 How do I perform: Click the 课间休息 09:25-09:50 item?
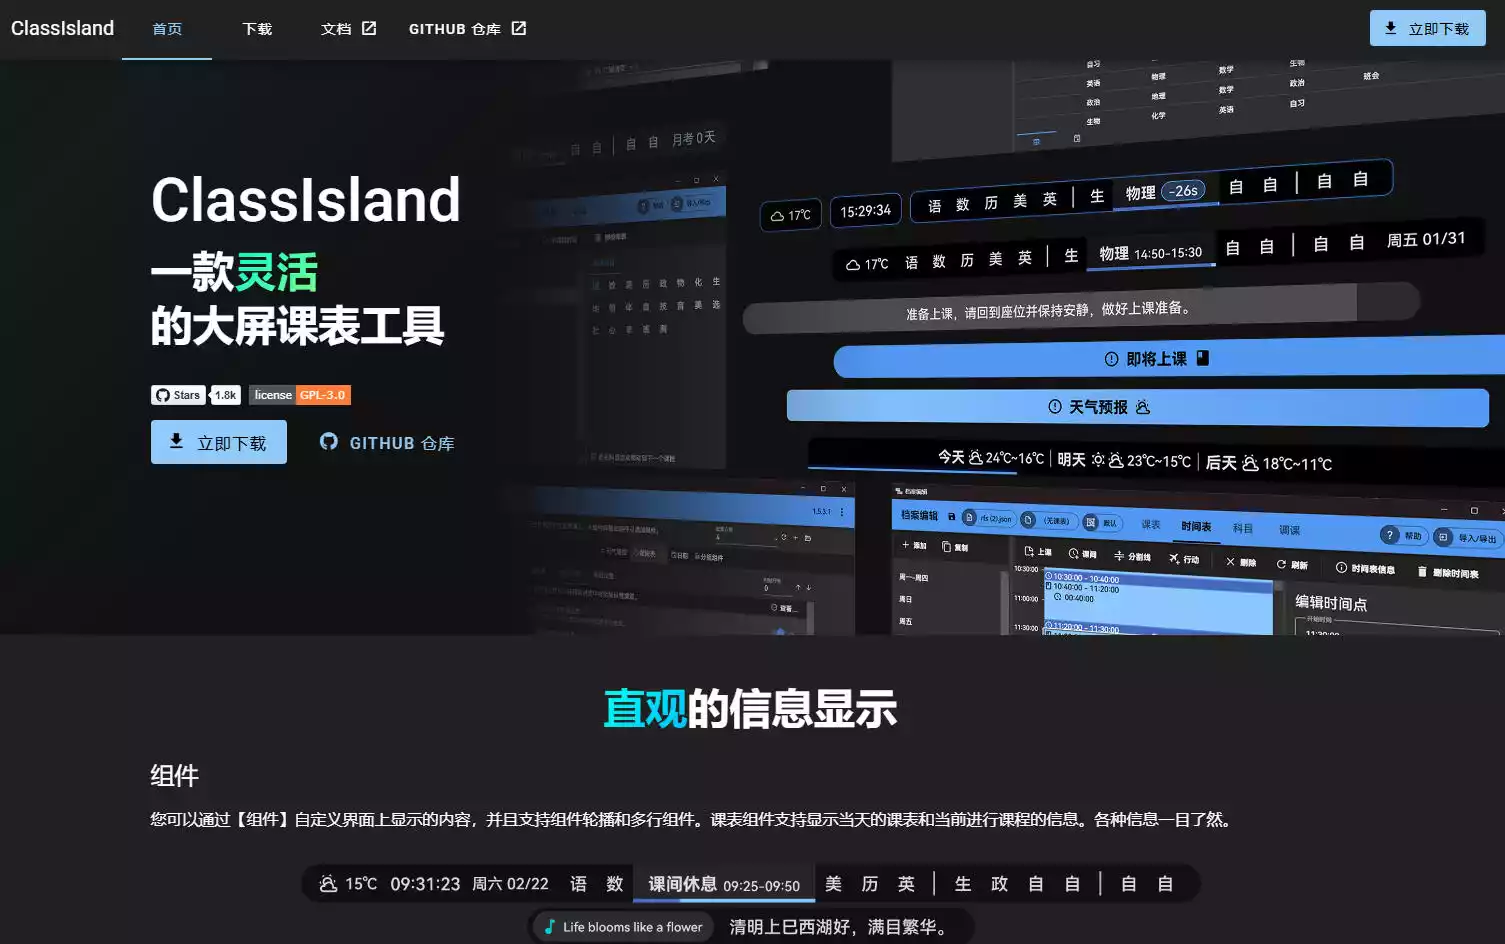coord(724,885)
